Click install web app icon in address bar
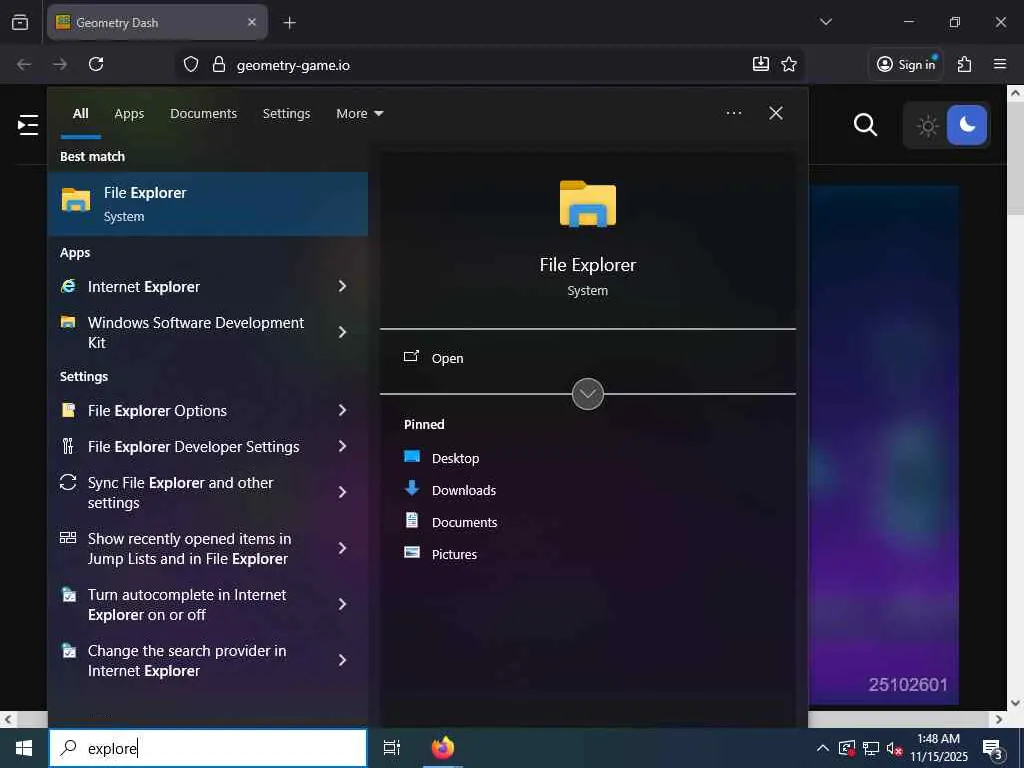 [x=761, y=64]
